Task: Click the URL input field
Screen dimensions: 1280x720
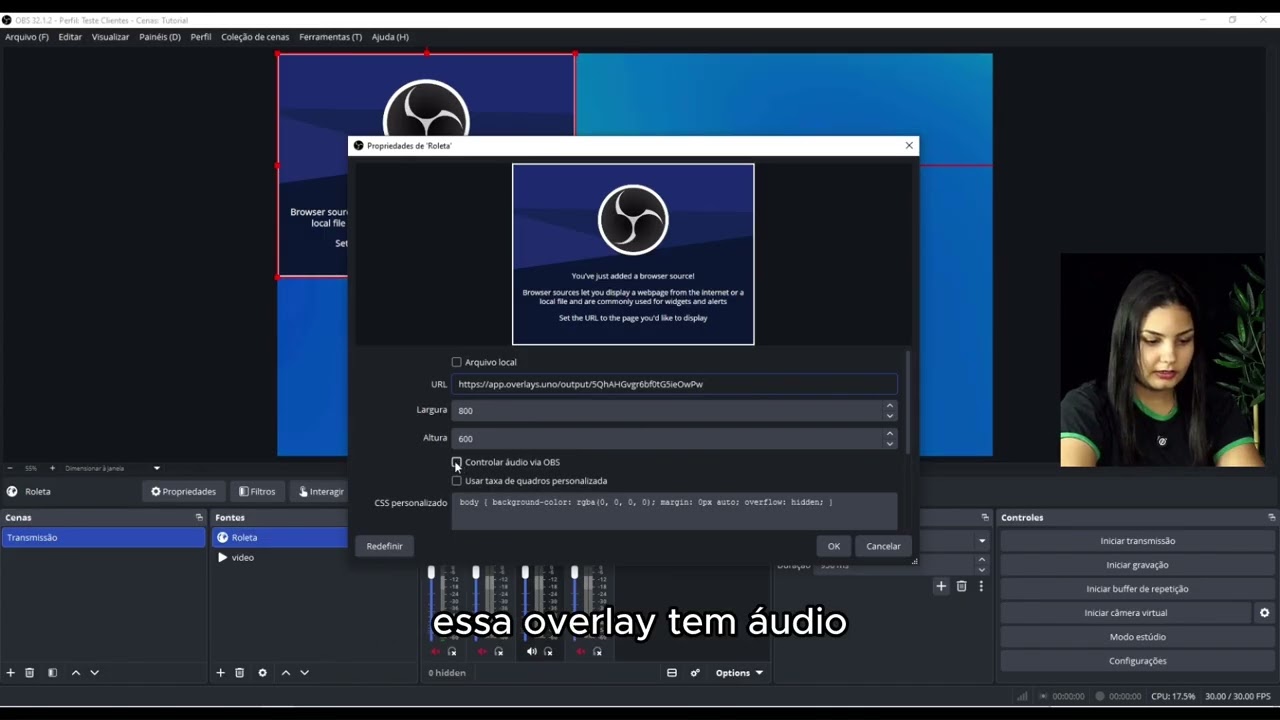Action: pyautogui.click(x=674, y=384)
